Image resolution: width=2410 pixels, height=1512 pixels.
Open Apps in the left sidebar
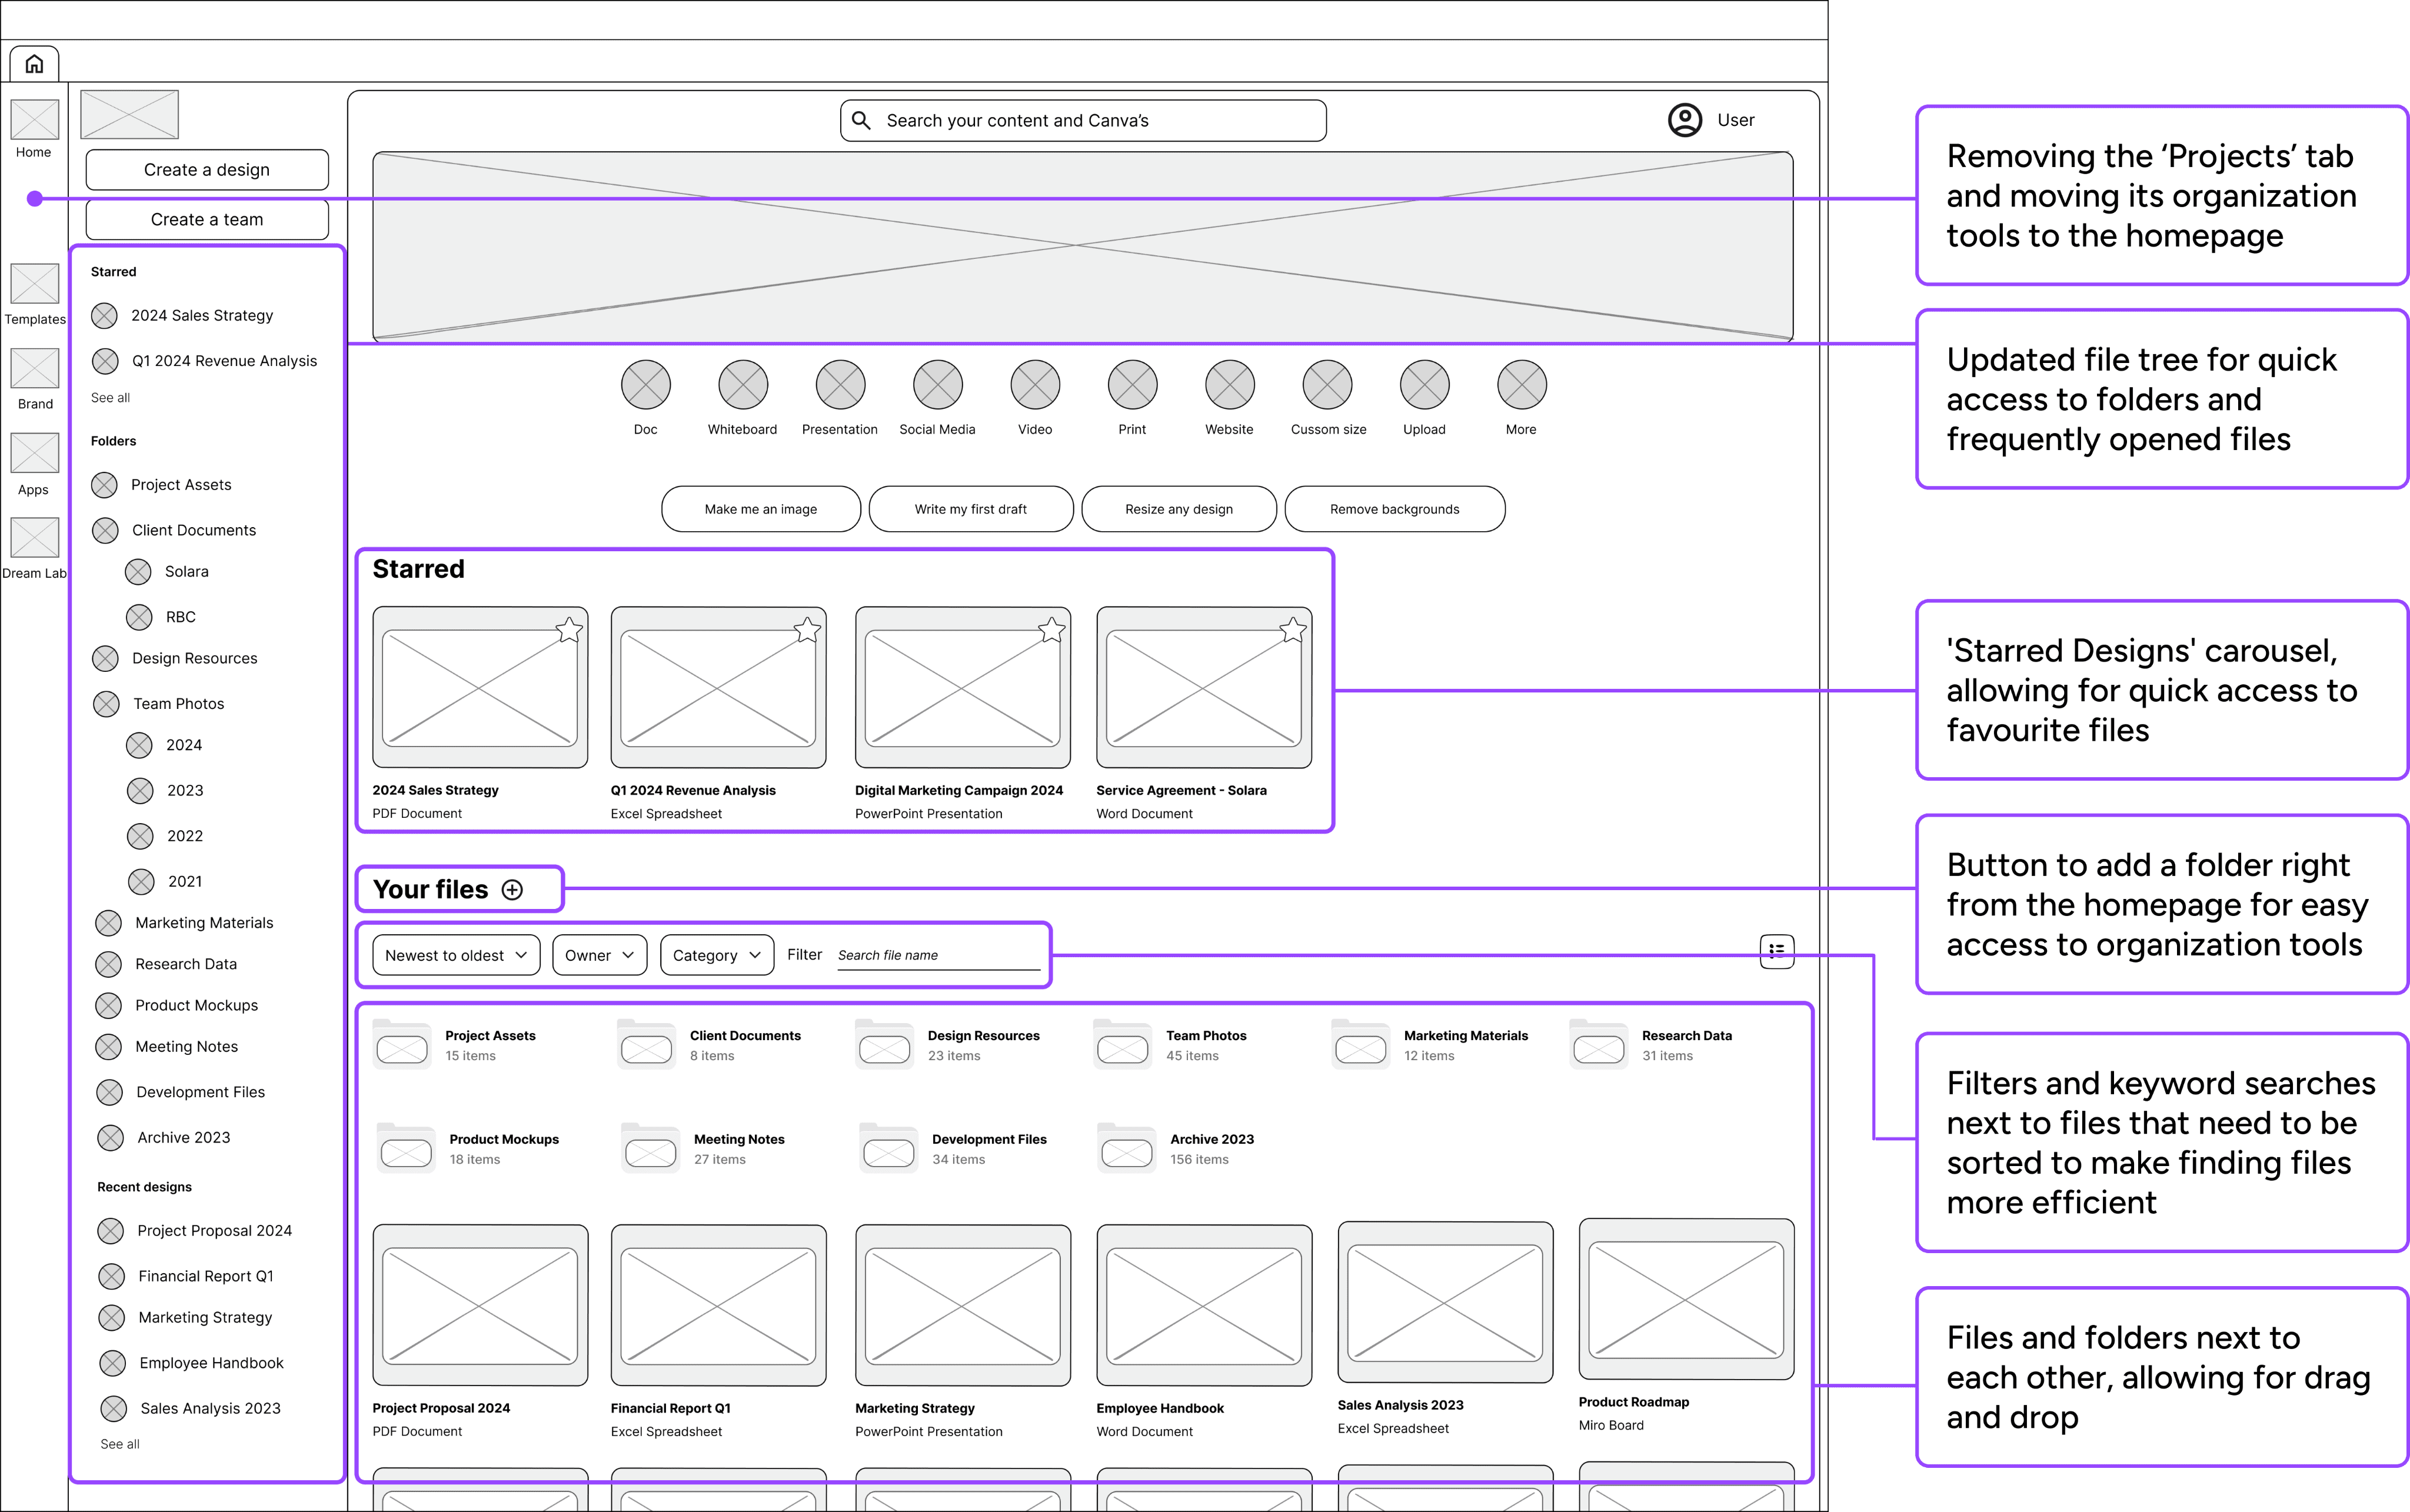coord(34,465)
